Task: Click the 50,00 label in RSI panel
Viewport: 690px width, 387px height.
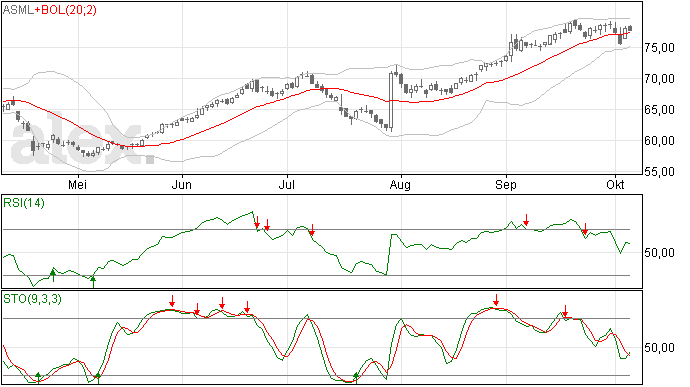Action: 659,253
